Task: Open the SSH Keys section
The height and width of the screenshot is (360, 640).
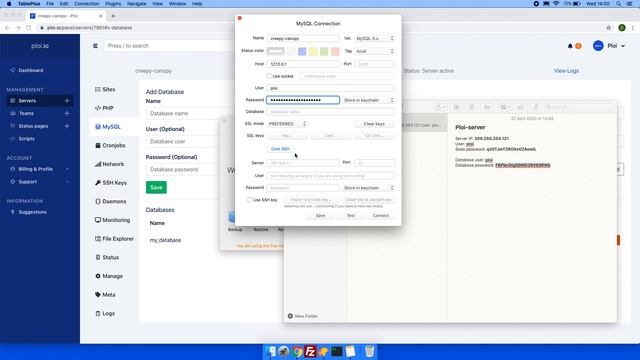Action: [x=111, y=183]
